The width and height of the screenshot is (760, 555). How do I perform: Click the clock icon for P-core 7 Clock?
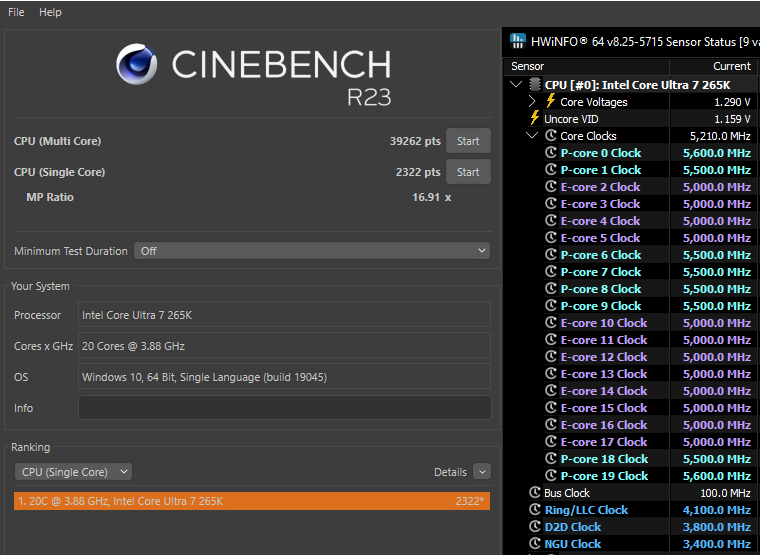[x=550, y=271]
